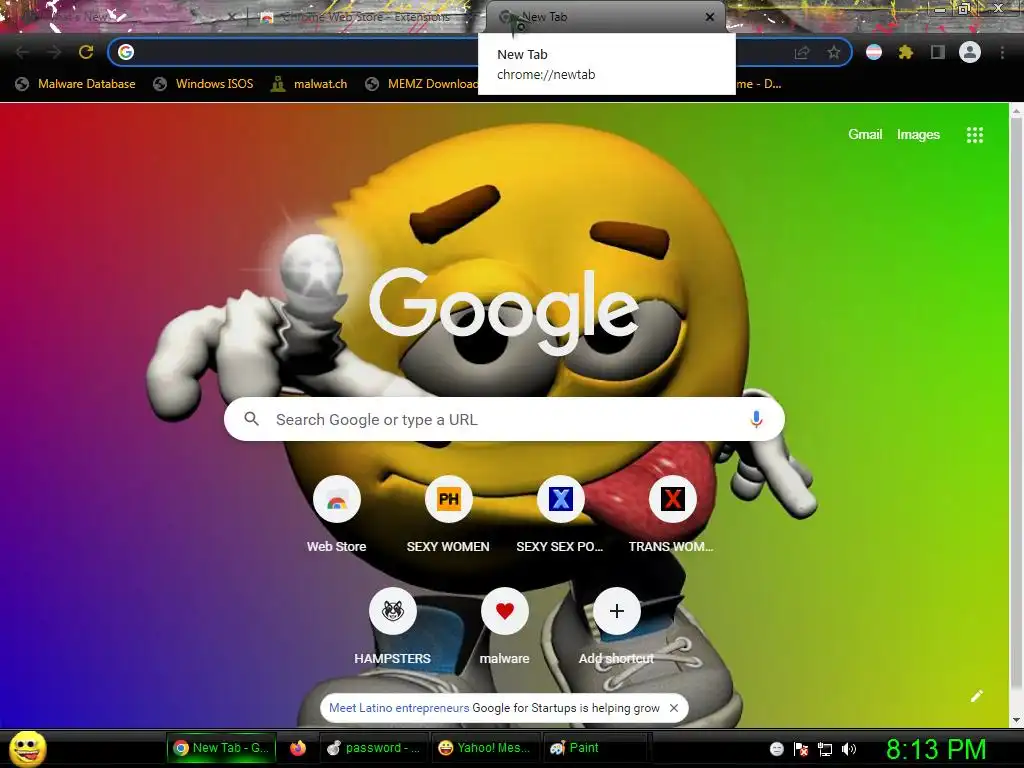Click the 8:13 PM clock
The height and width of the screenshot is (768, 1024).
(x=936, y=749)
